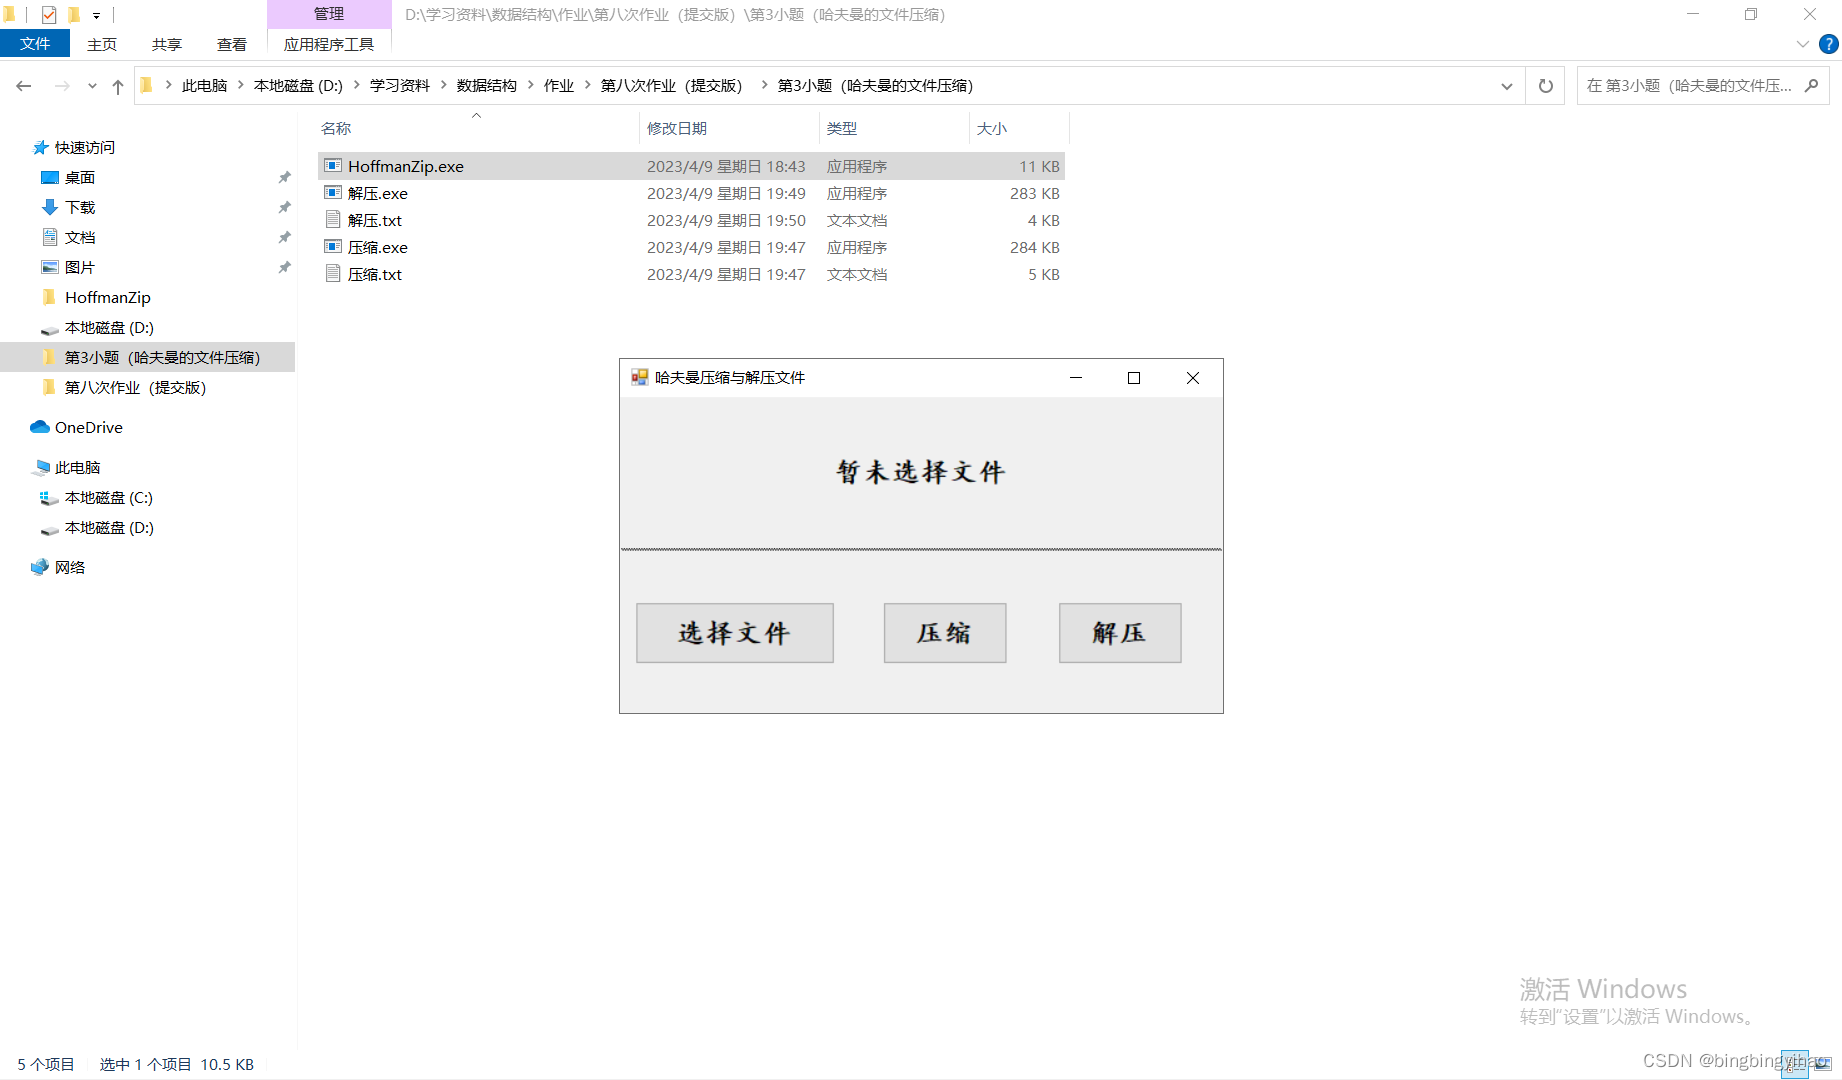Click the 选择文件 button
The height and width of the screenshot is (1080, 1842).
coord(735,633)
